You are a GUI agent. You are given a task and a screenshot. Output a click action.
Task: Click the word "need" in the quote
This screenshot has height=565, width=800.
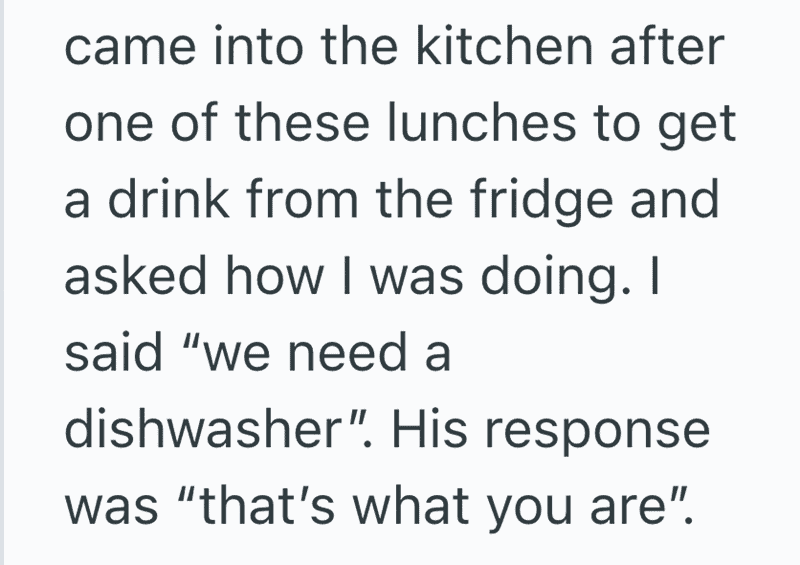(x=349, y=352)
